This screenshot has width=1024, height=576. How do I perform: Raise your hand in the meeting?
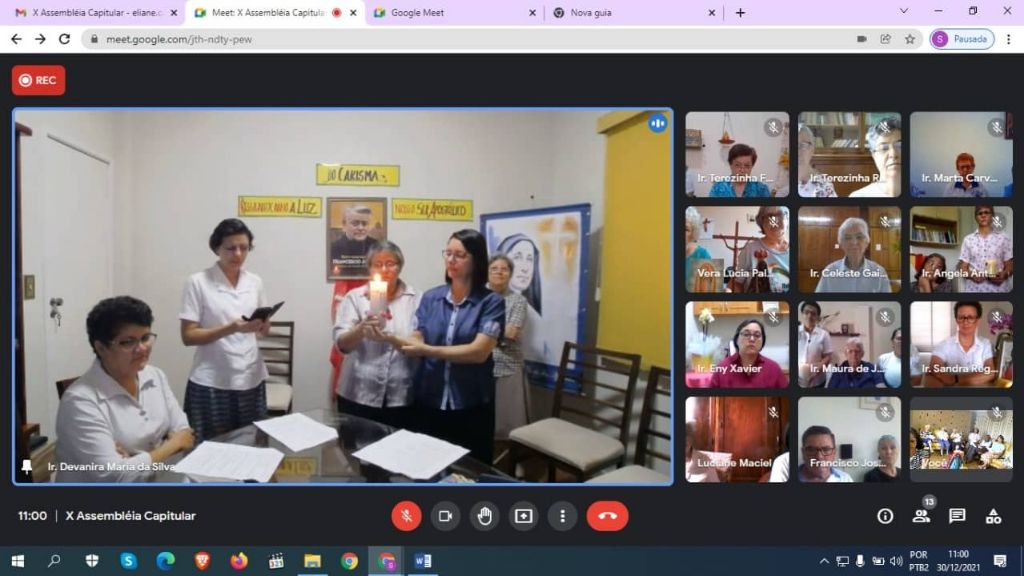484,516
